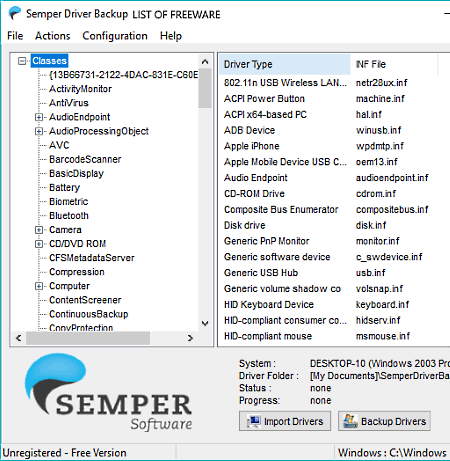
Task: Select the AntiVirus class
Action: (x=69, y=103)
